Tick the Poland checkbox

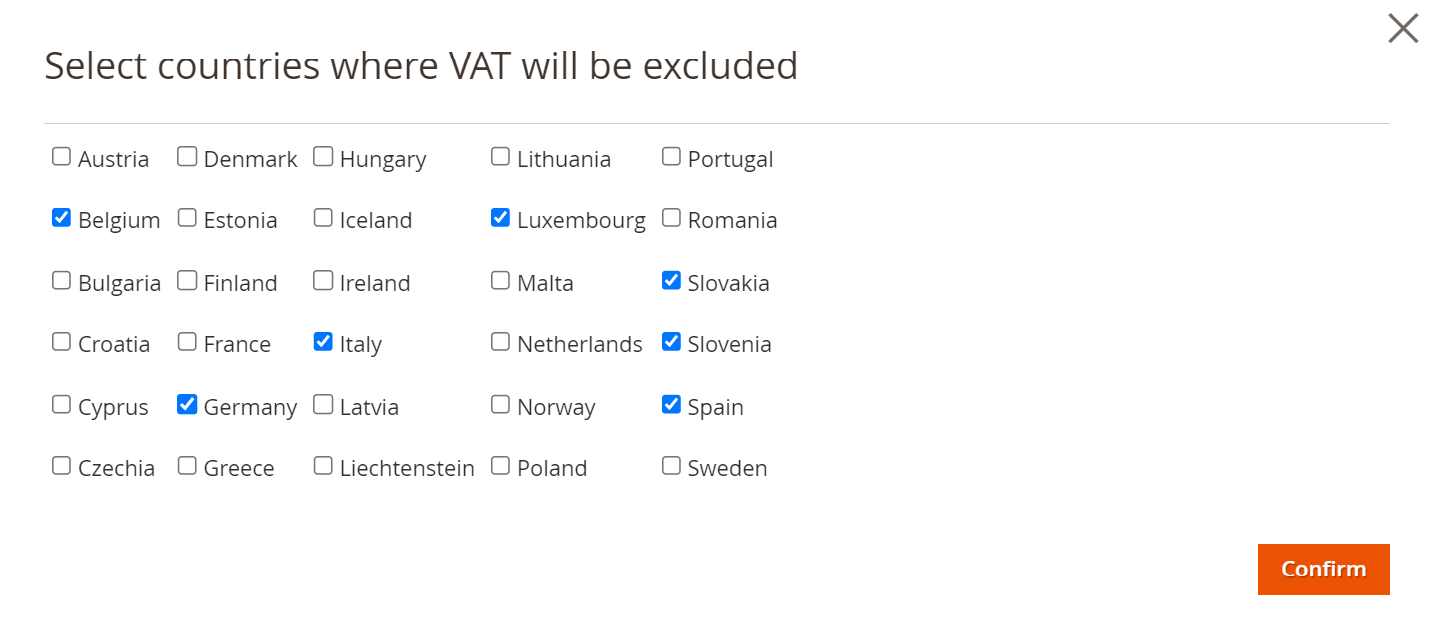[501, 466]
